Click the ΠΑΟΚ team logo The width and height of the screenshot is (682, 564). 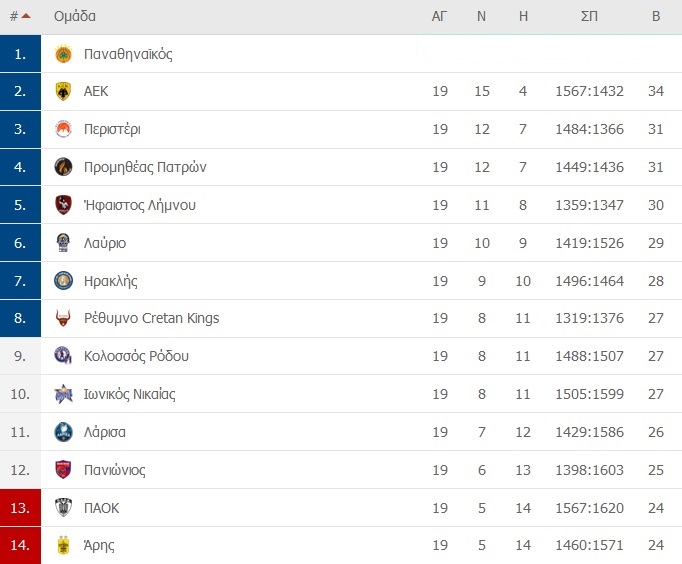coord(64,508)
